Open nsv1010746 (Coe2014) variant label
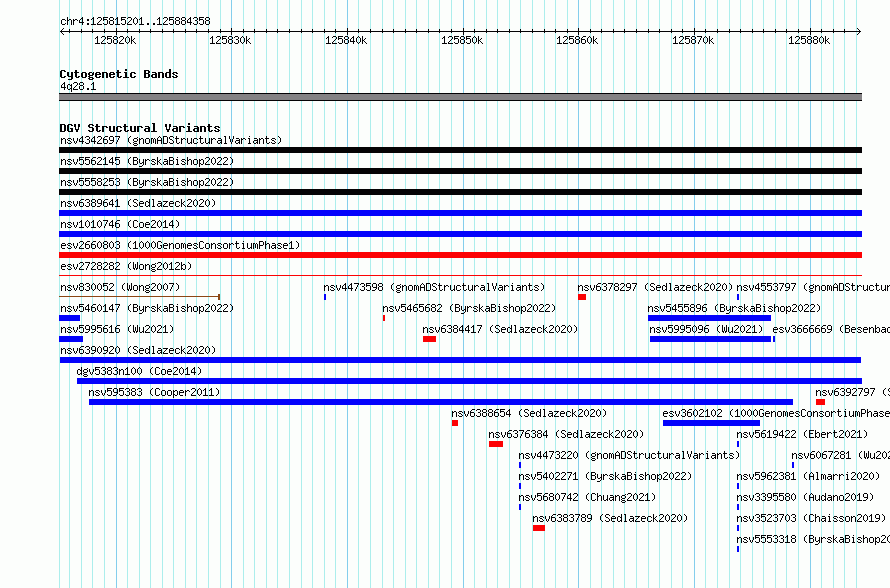The image size is (890, 588). pyautogui.click(x=120, y=224)
